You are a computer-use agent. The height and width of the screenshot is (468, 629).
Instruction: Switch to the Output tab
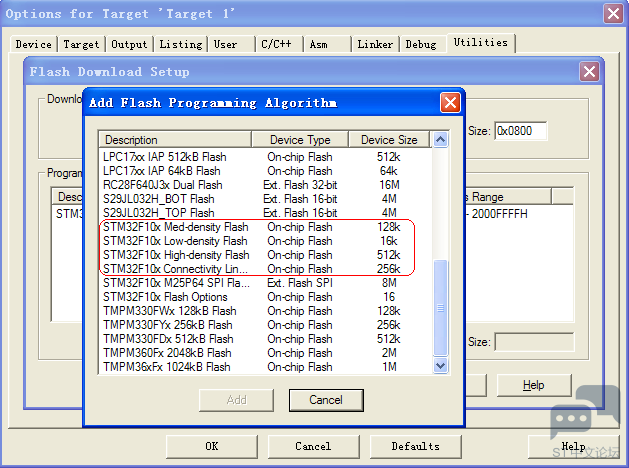(x=129, y=44)
